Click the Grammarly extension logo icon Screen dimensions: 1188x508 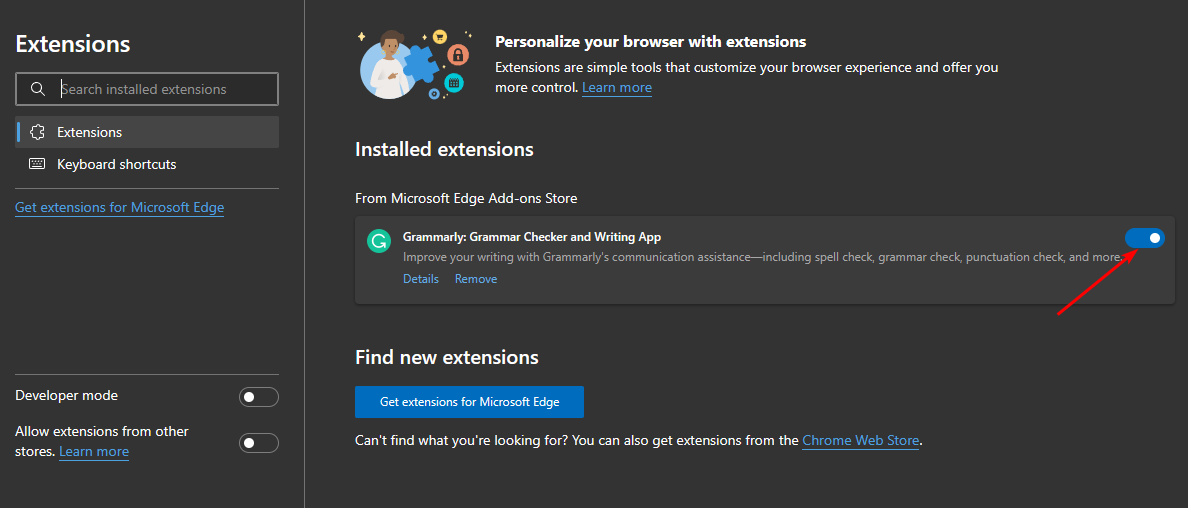pos(378,241)
